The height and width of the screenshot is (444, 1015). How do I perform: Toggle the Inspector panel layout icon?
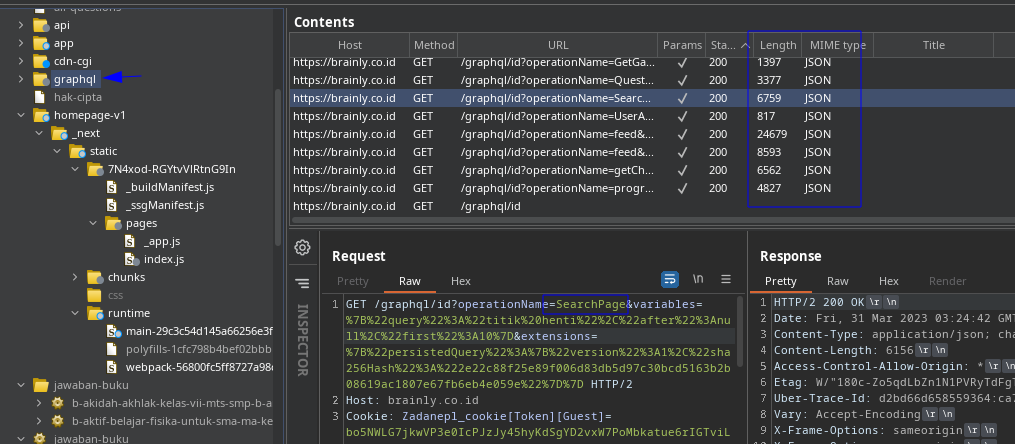(302, 283)
